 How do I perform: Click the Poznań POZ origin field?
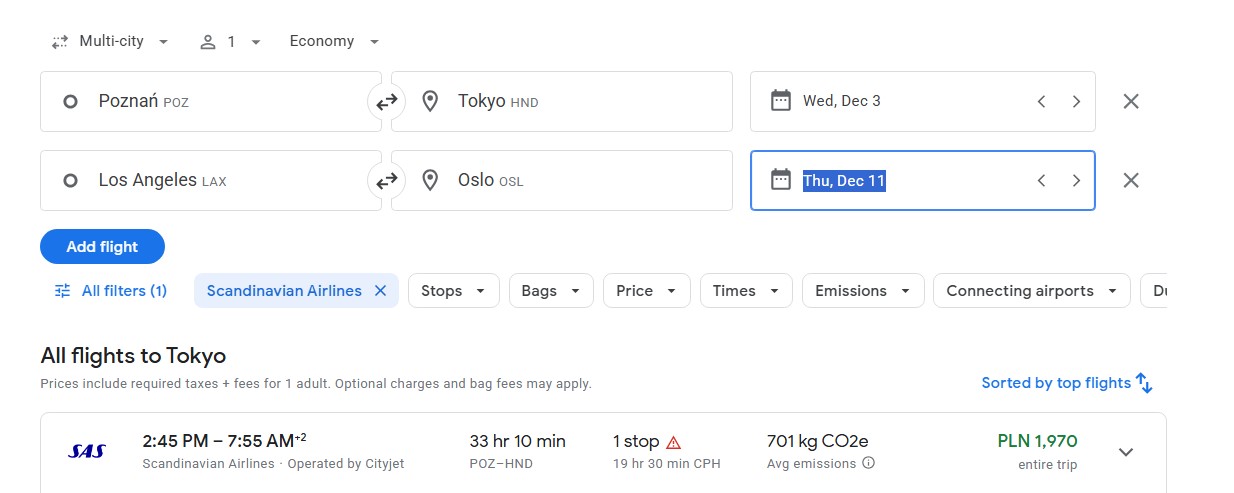(210, 101)
